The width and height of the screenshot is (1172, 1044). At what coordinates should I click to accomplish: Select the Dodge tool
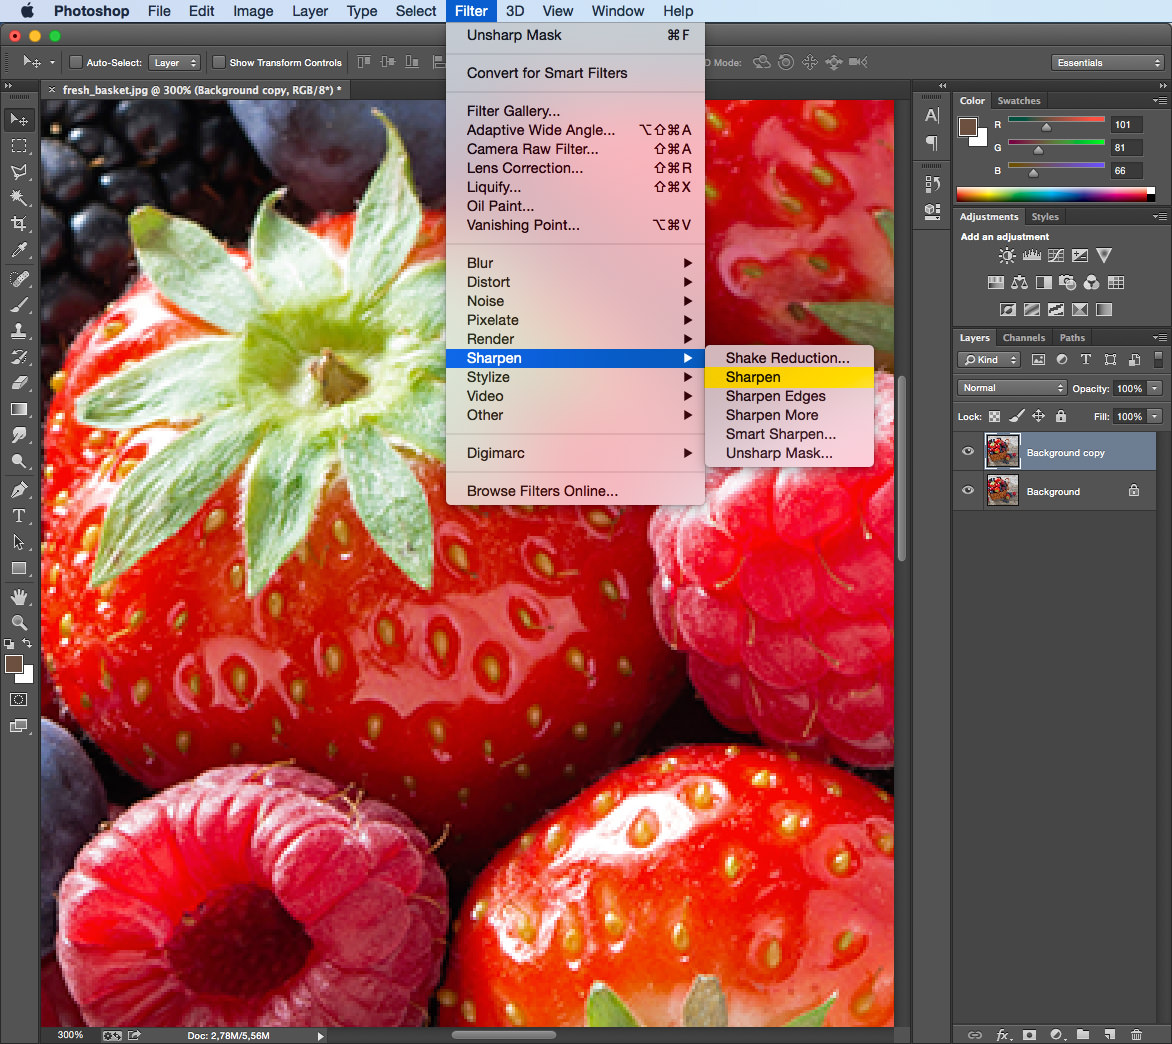click(x=19, y=461)
